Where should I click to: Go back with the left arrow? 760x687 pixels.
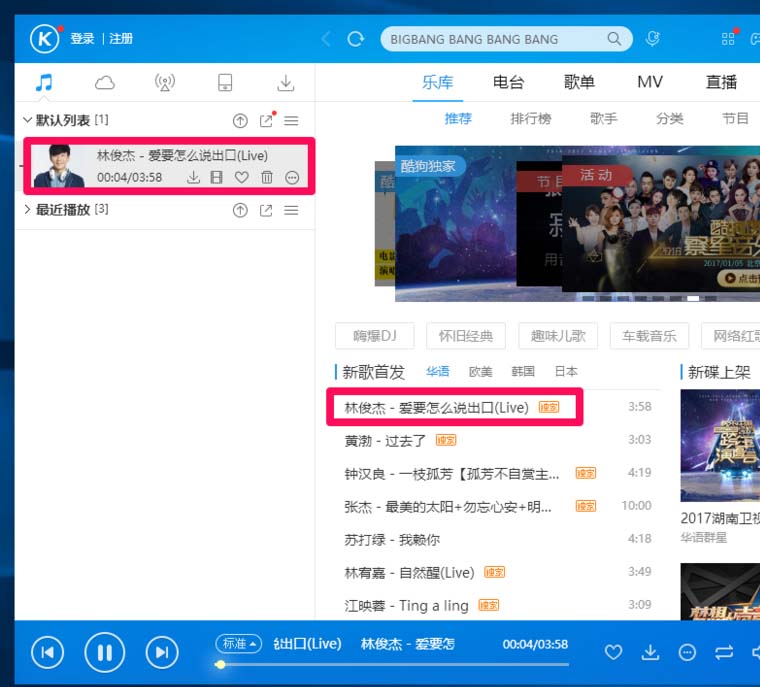coord(326,39)
